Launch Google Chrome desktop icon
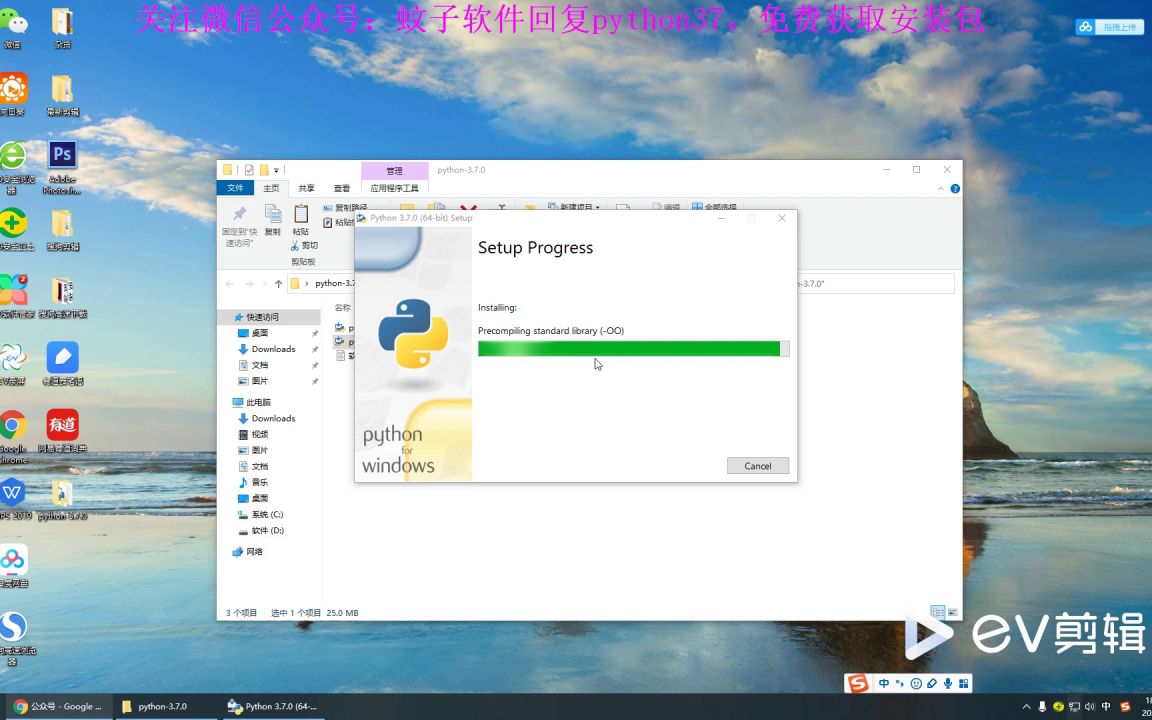The image size is (1152, 720). pyautogui.click(x=14, y=425)
